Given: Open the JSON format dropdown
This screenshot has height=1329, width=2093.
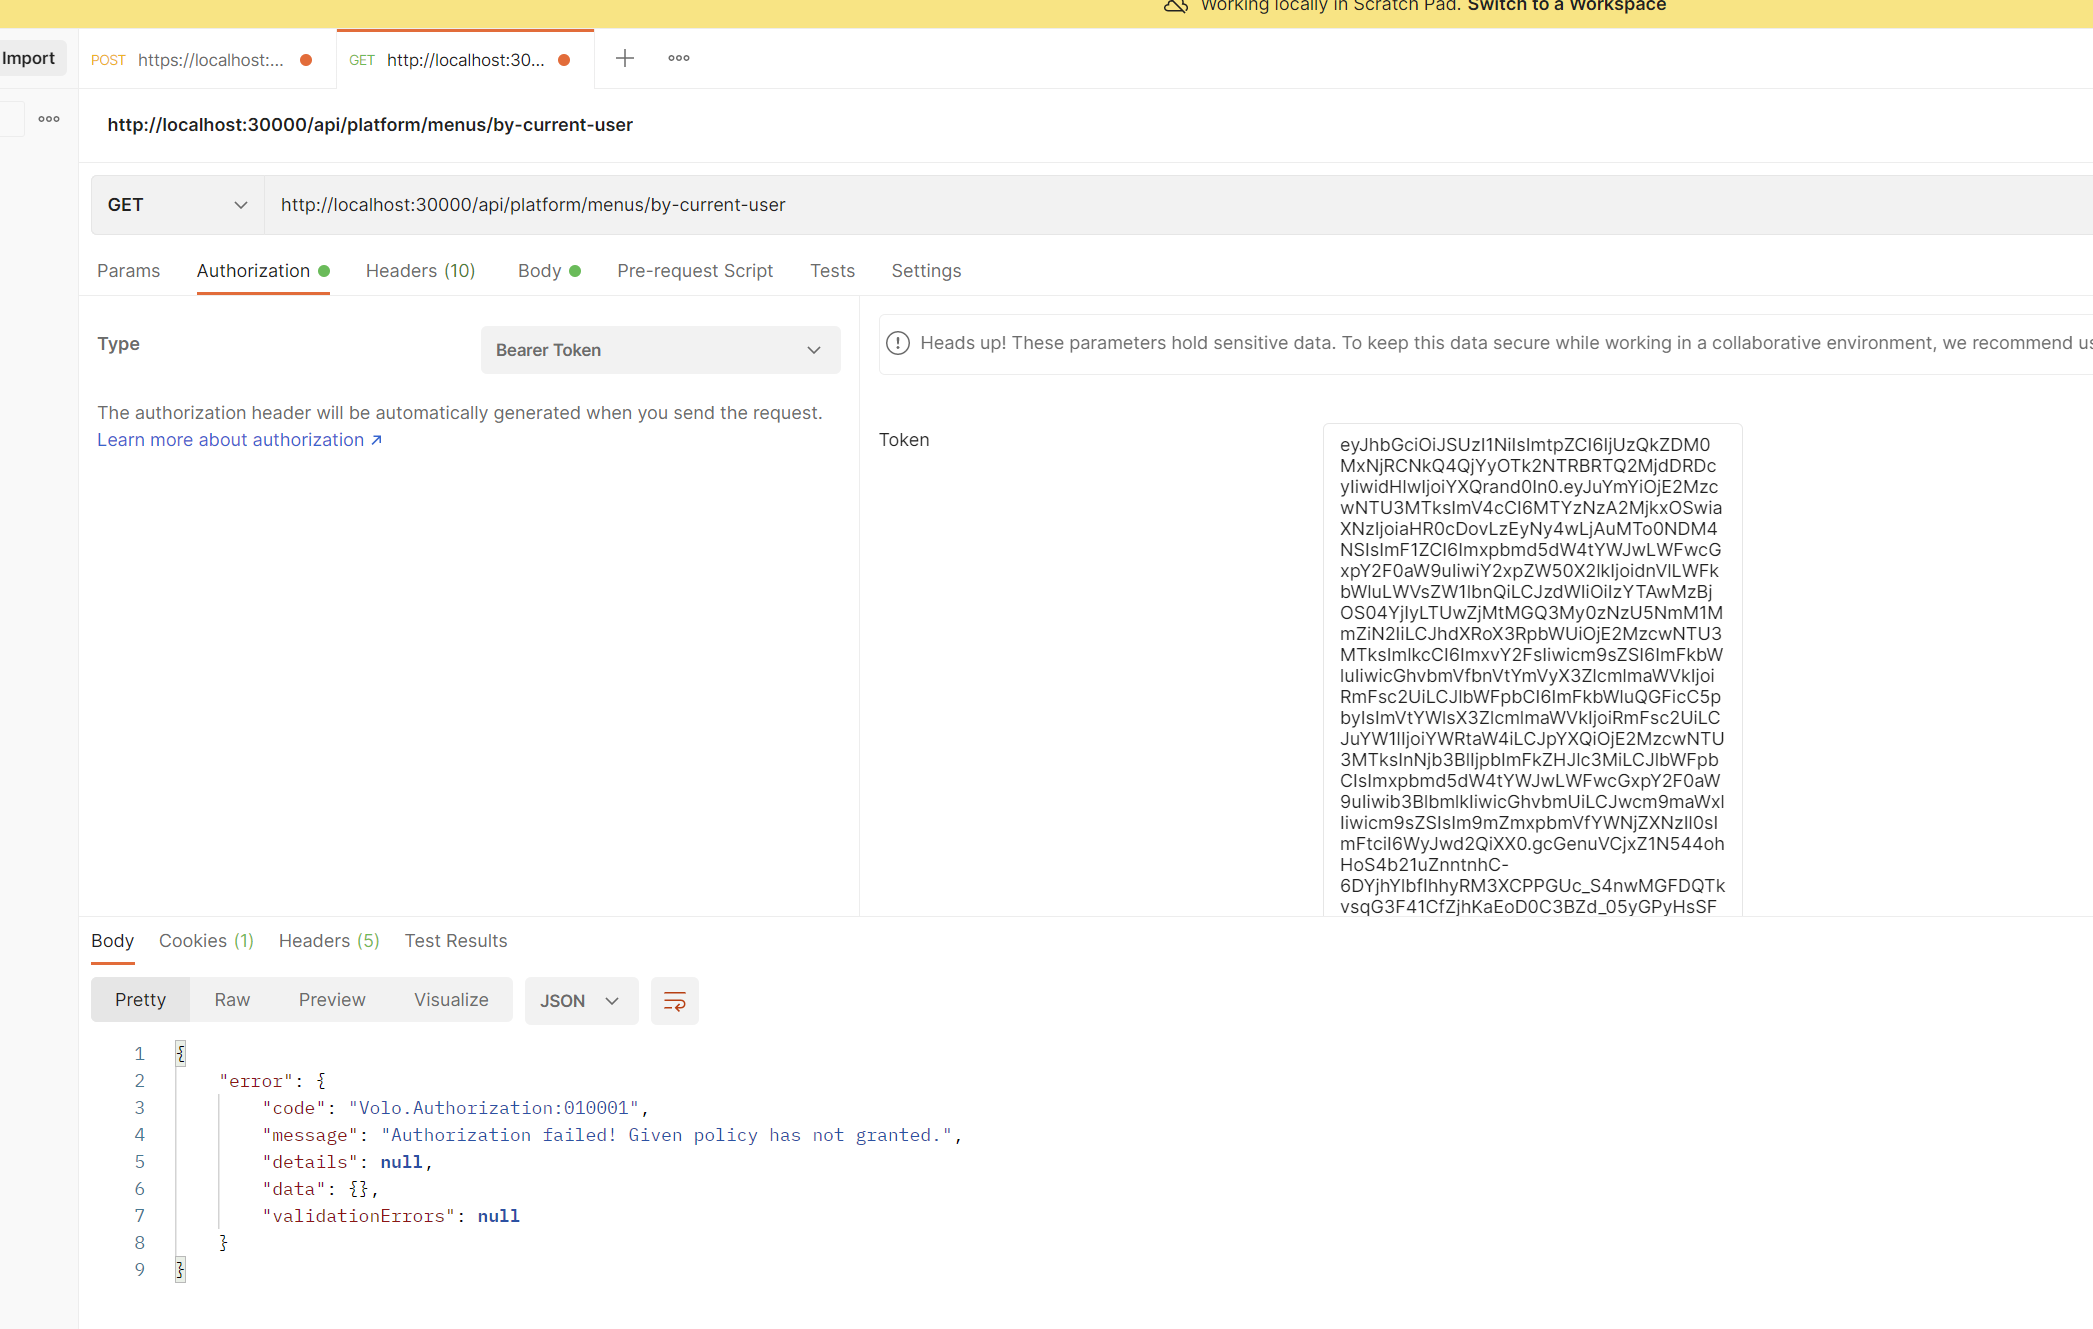Looking at the screenshot, I should click(x=580, y=1001).
